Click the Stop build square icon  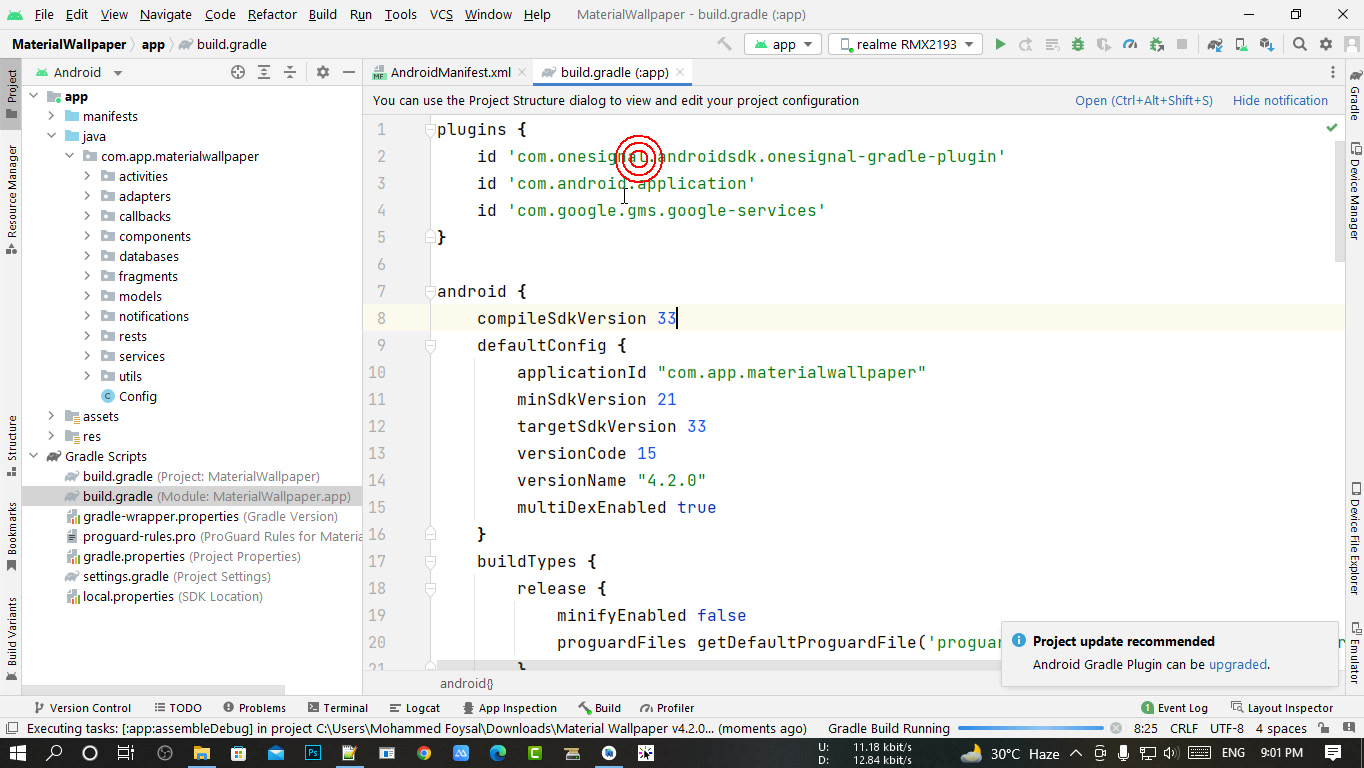point(1181,44)
